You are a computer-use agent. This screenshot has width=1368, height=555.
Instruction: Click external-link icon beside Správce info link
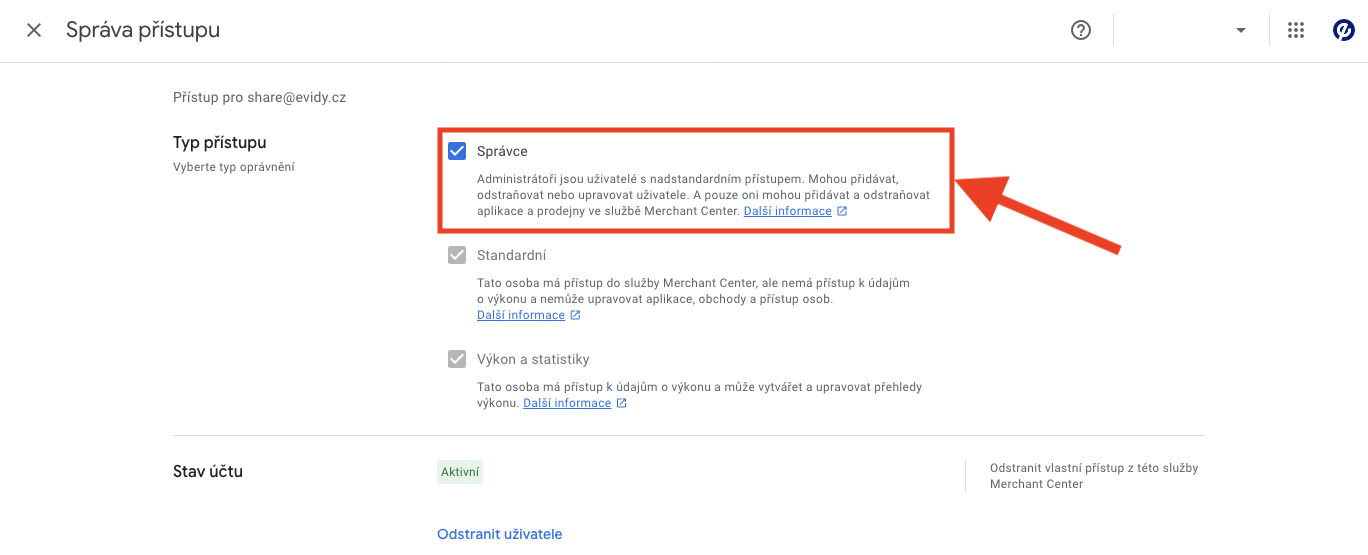click(x=842, y=211)
